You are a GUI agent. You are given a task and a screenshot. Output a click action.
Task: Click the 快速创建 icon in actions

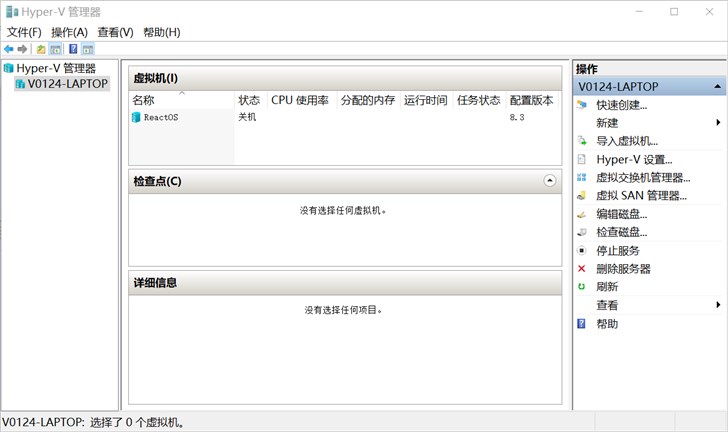(x=581, y=105)
